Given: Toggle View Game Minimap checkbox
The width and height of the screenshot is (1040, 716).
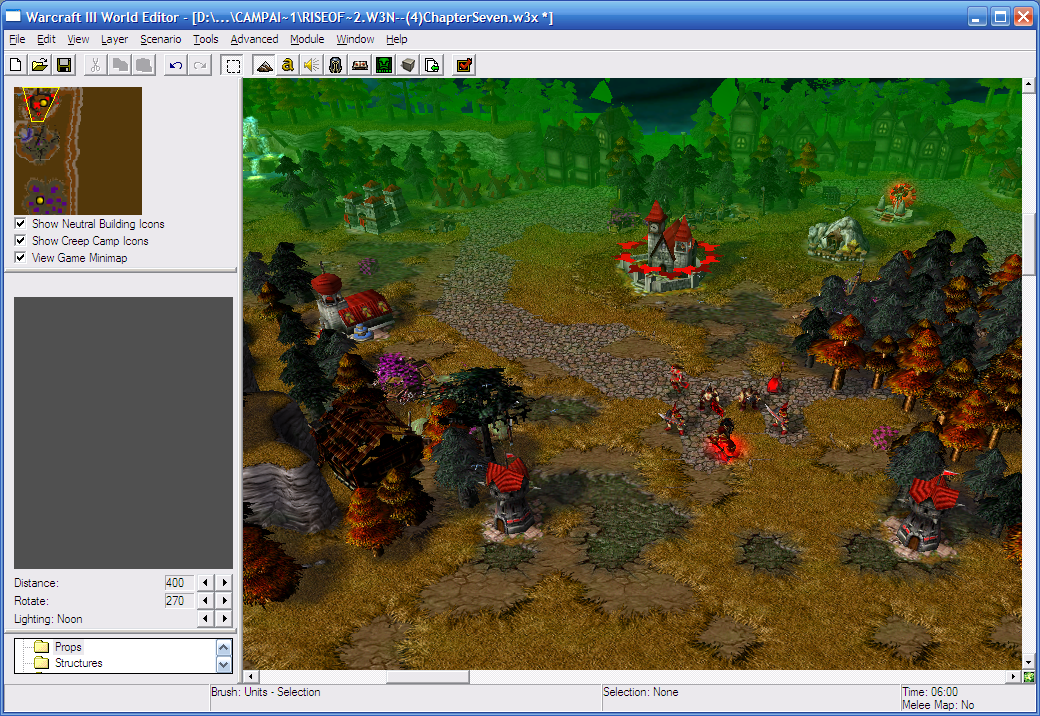Looking at the screenshot, I should pos(21,257).
